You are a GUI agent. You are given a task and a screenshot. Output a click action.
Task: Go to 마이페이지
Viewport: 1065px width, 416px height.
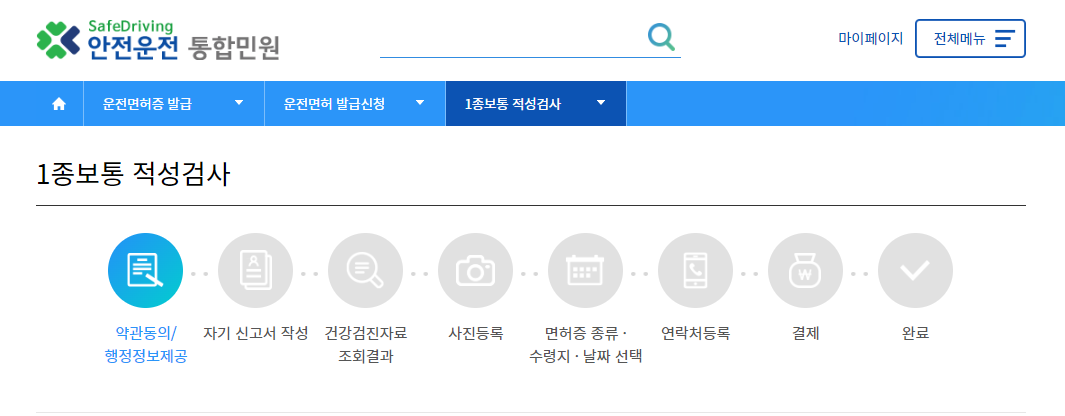coord(871,38)
